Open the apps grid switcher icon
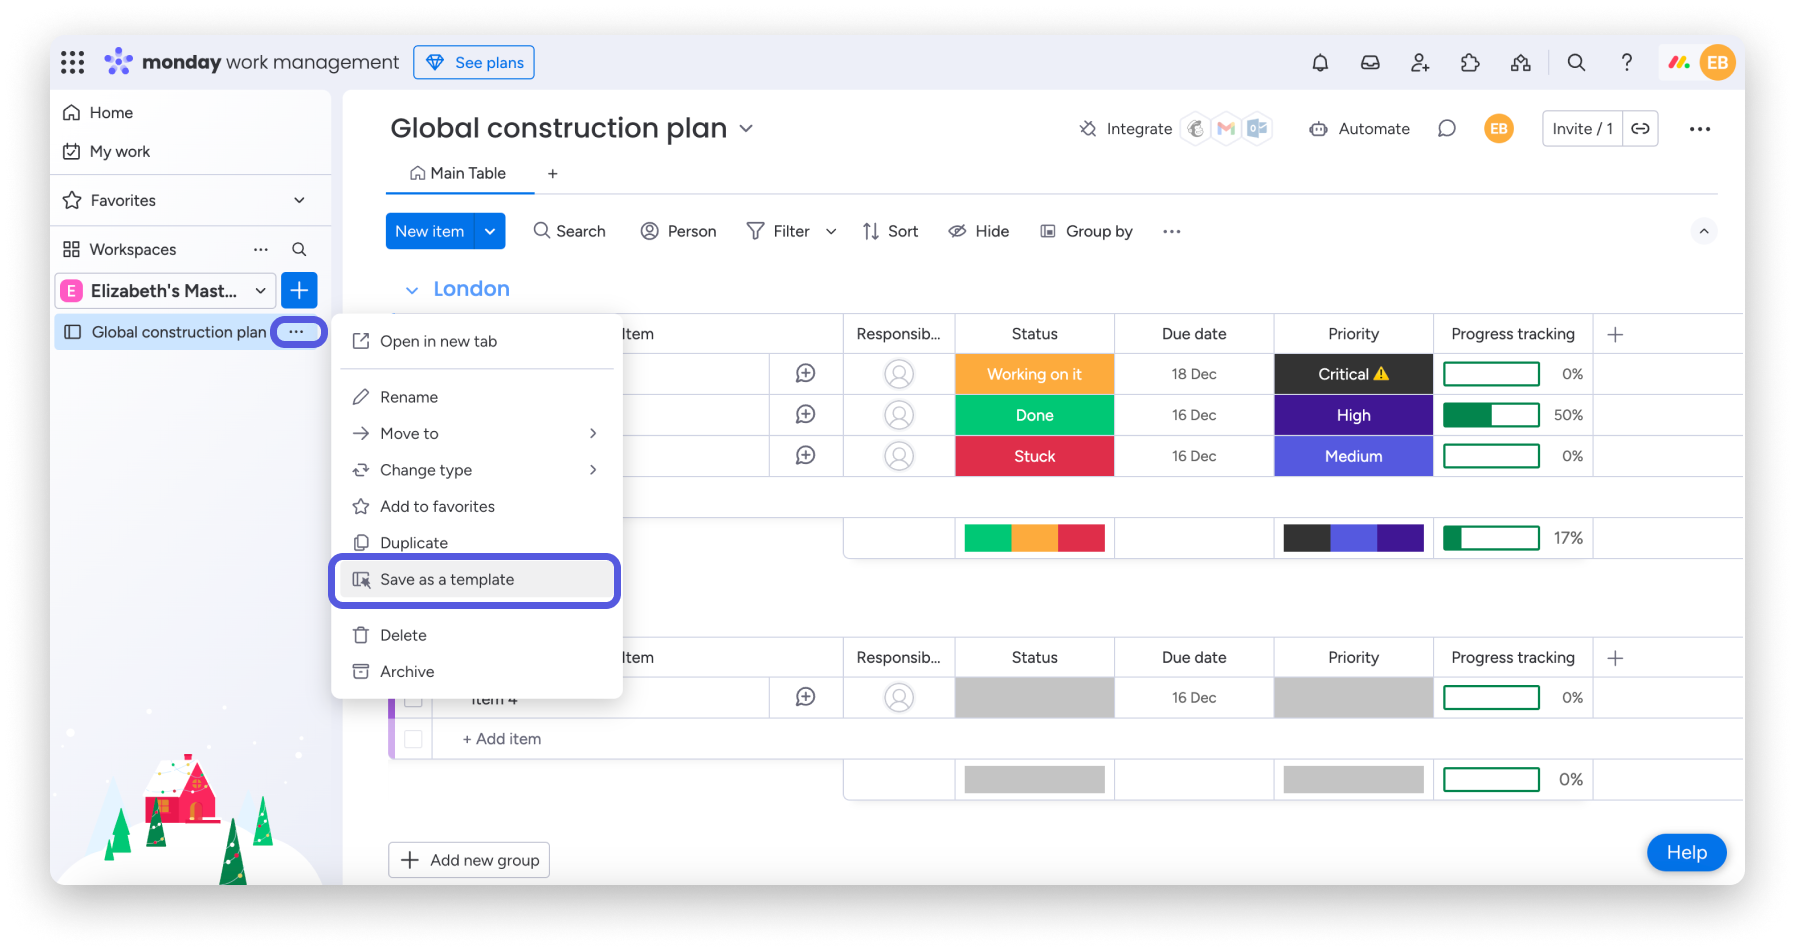 [x=72, y=62]
